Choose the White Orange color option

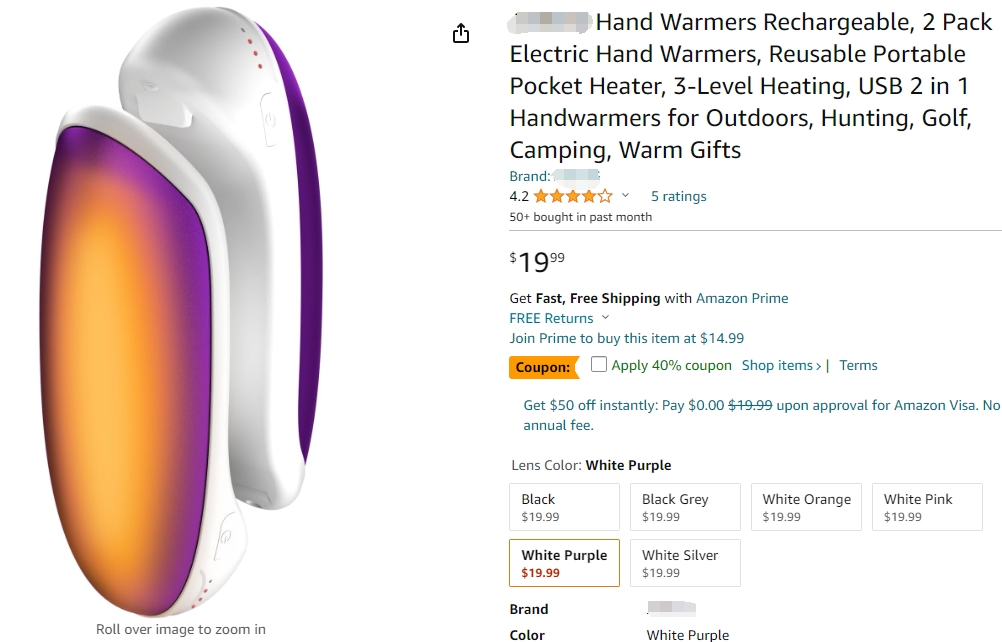pos(806,507)
